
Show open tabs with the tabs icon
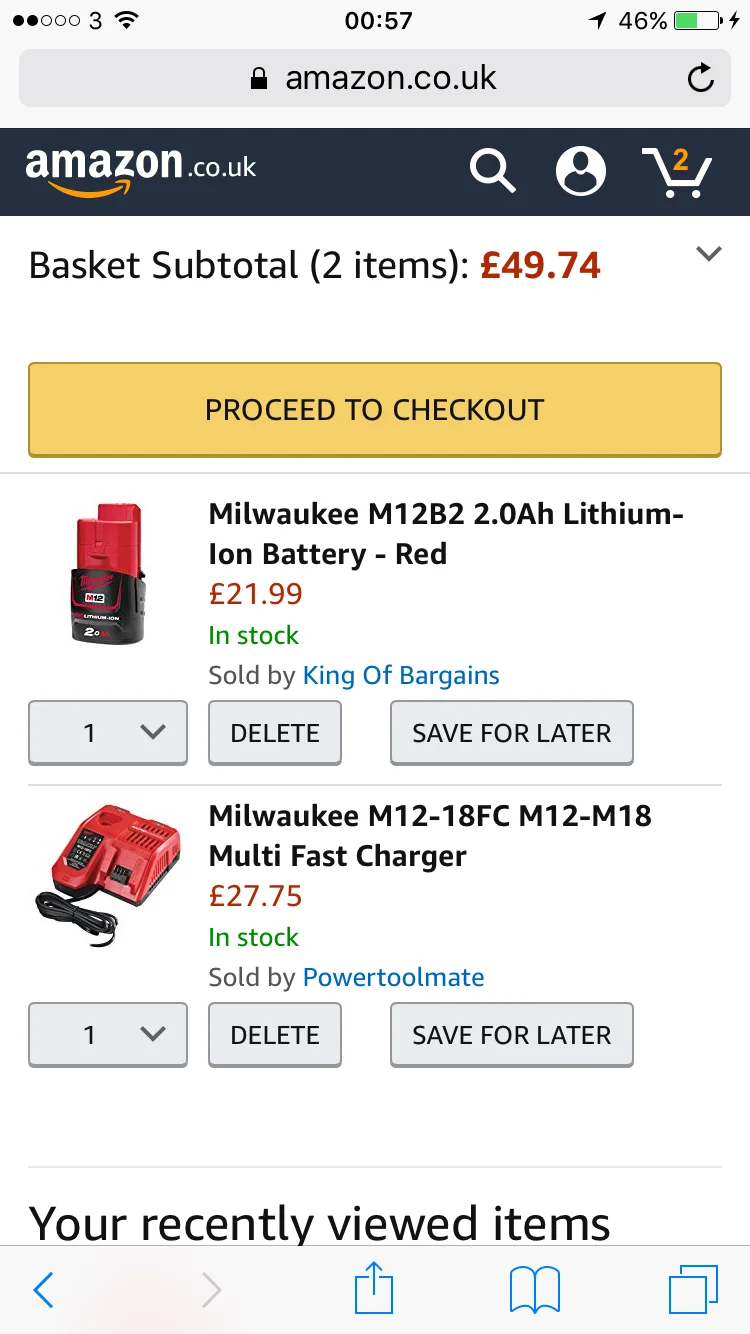click(693, 1289)
